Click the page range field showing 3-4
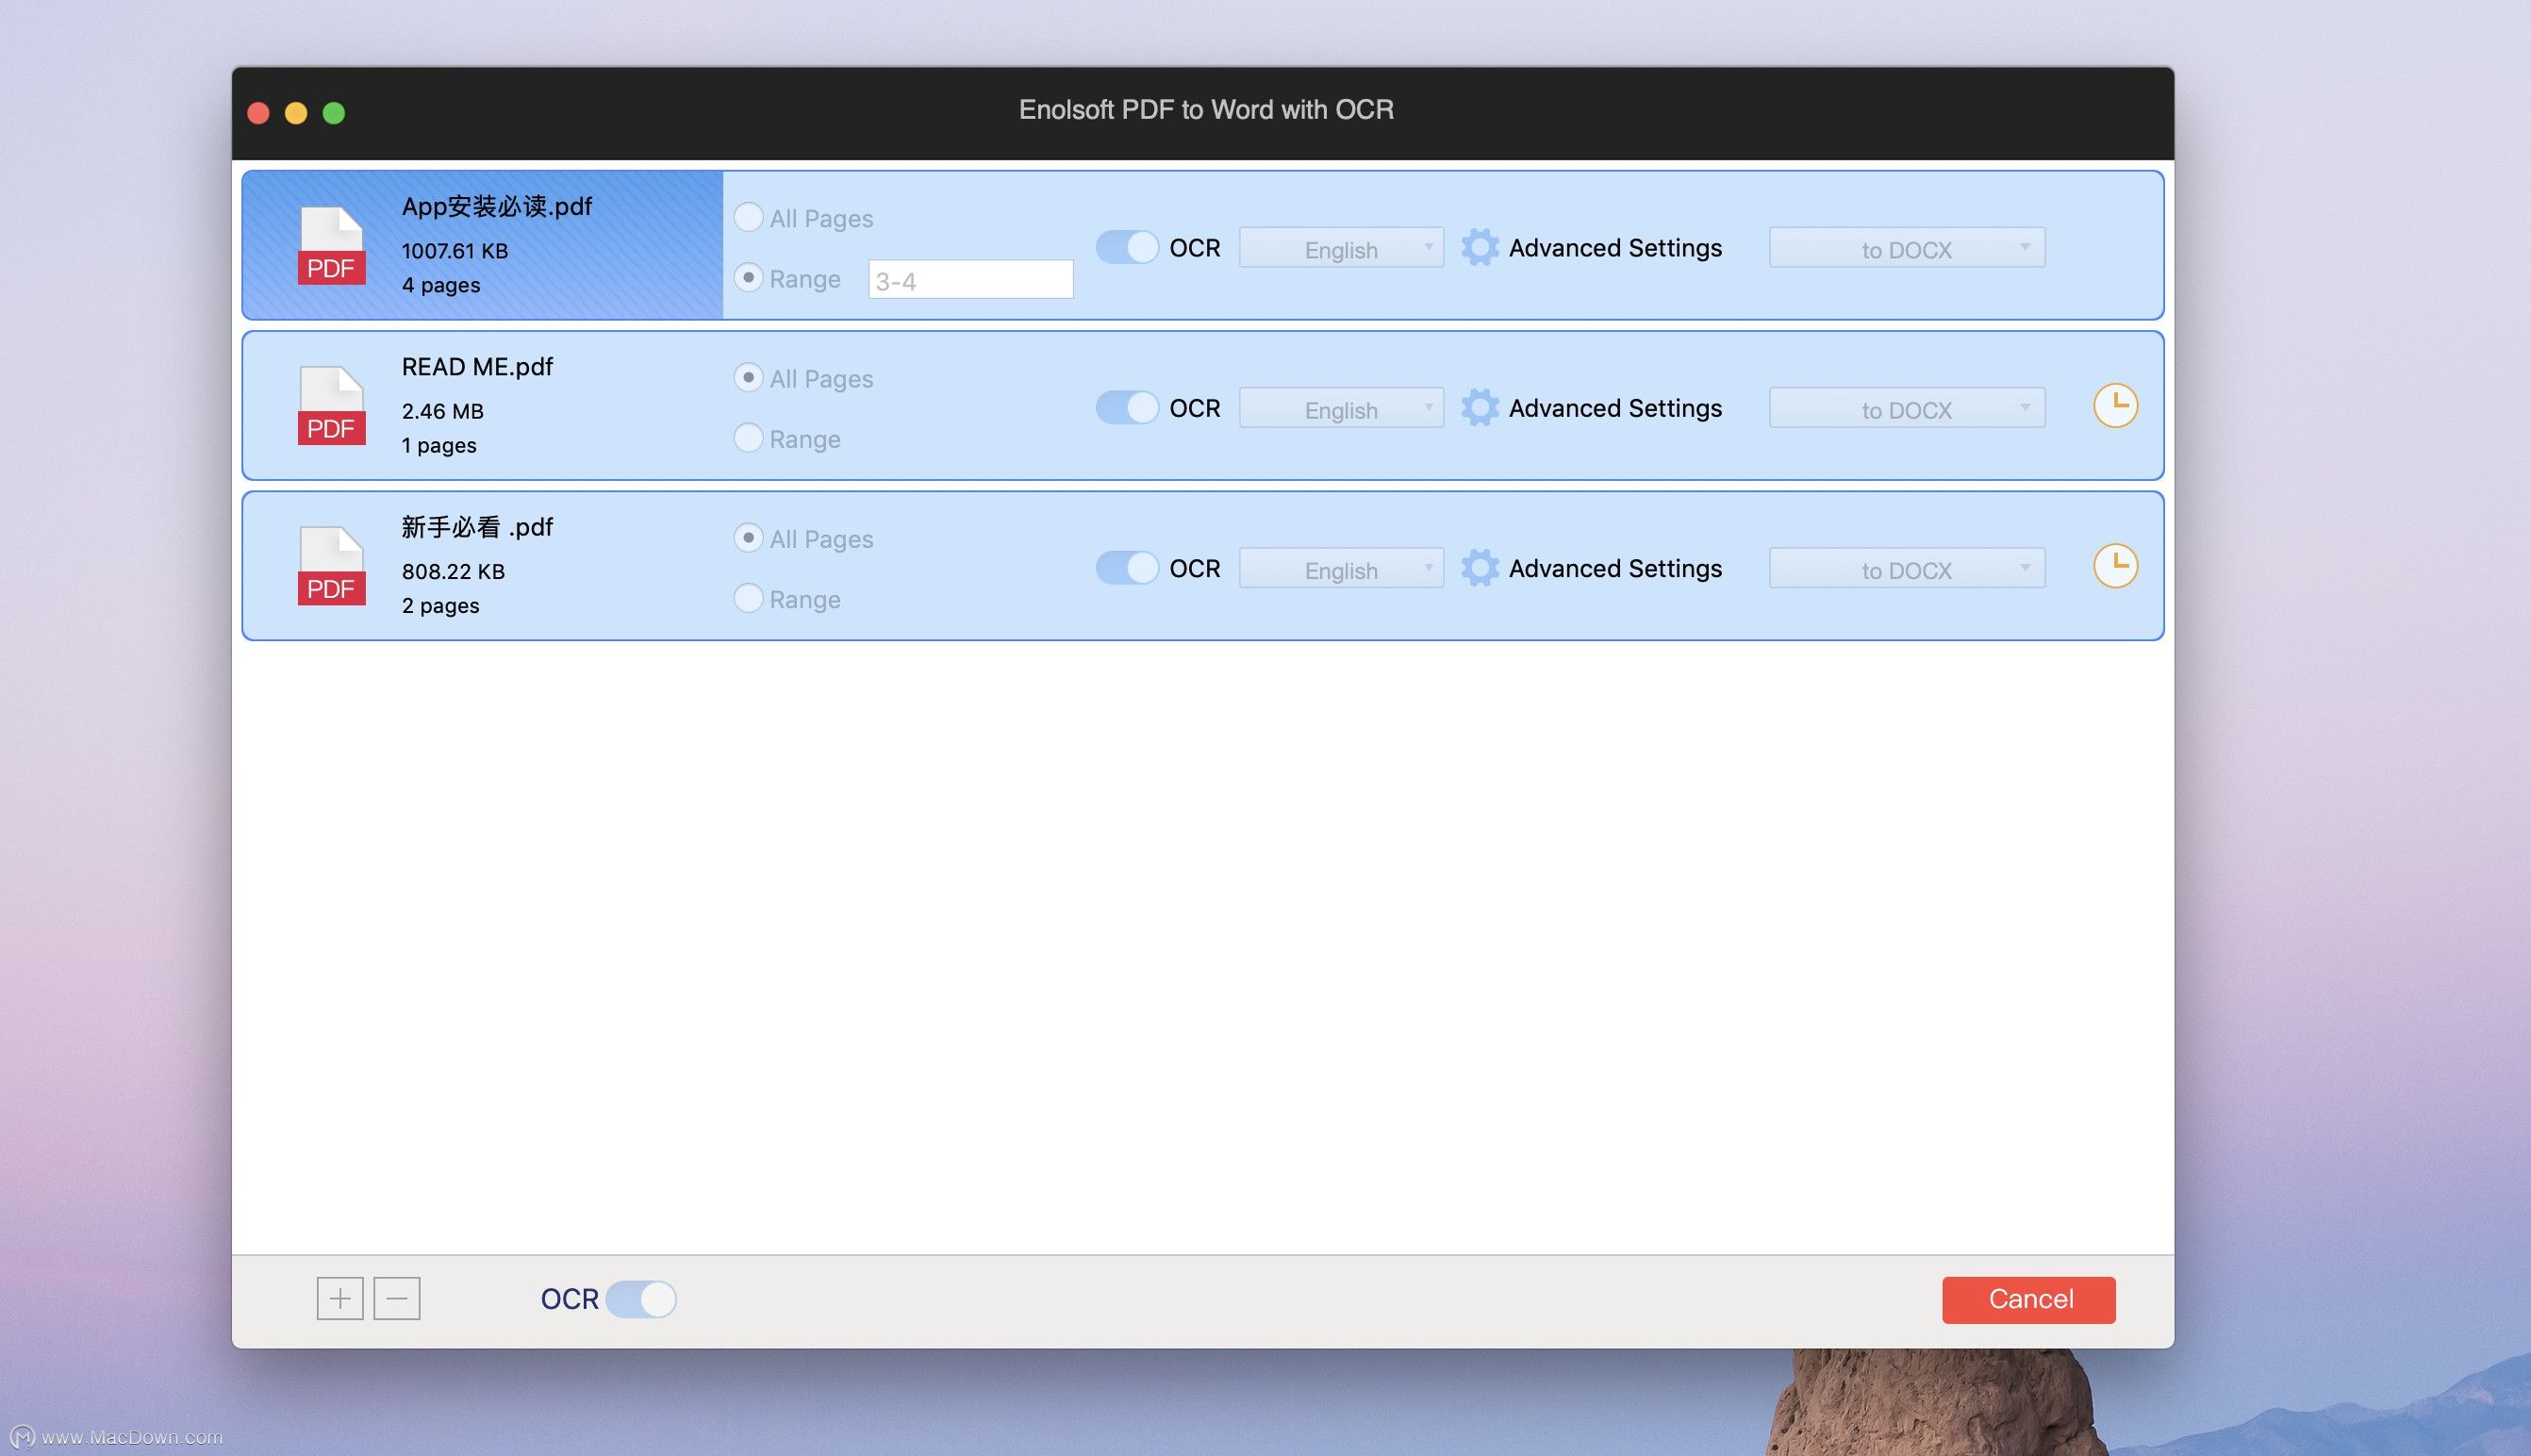Screen dimensions: 2531x1456 pos(971,279)
